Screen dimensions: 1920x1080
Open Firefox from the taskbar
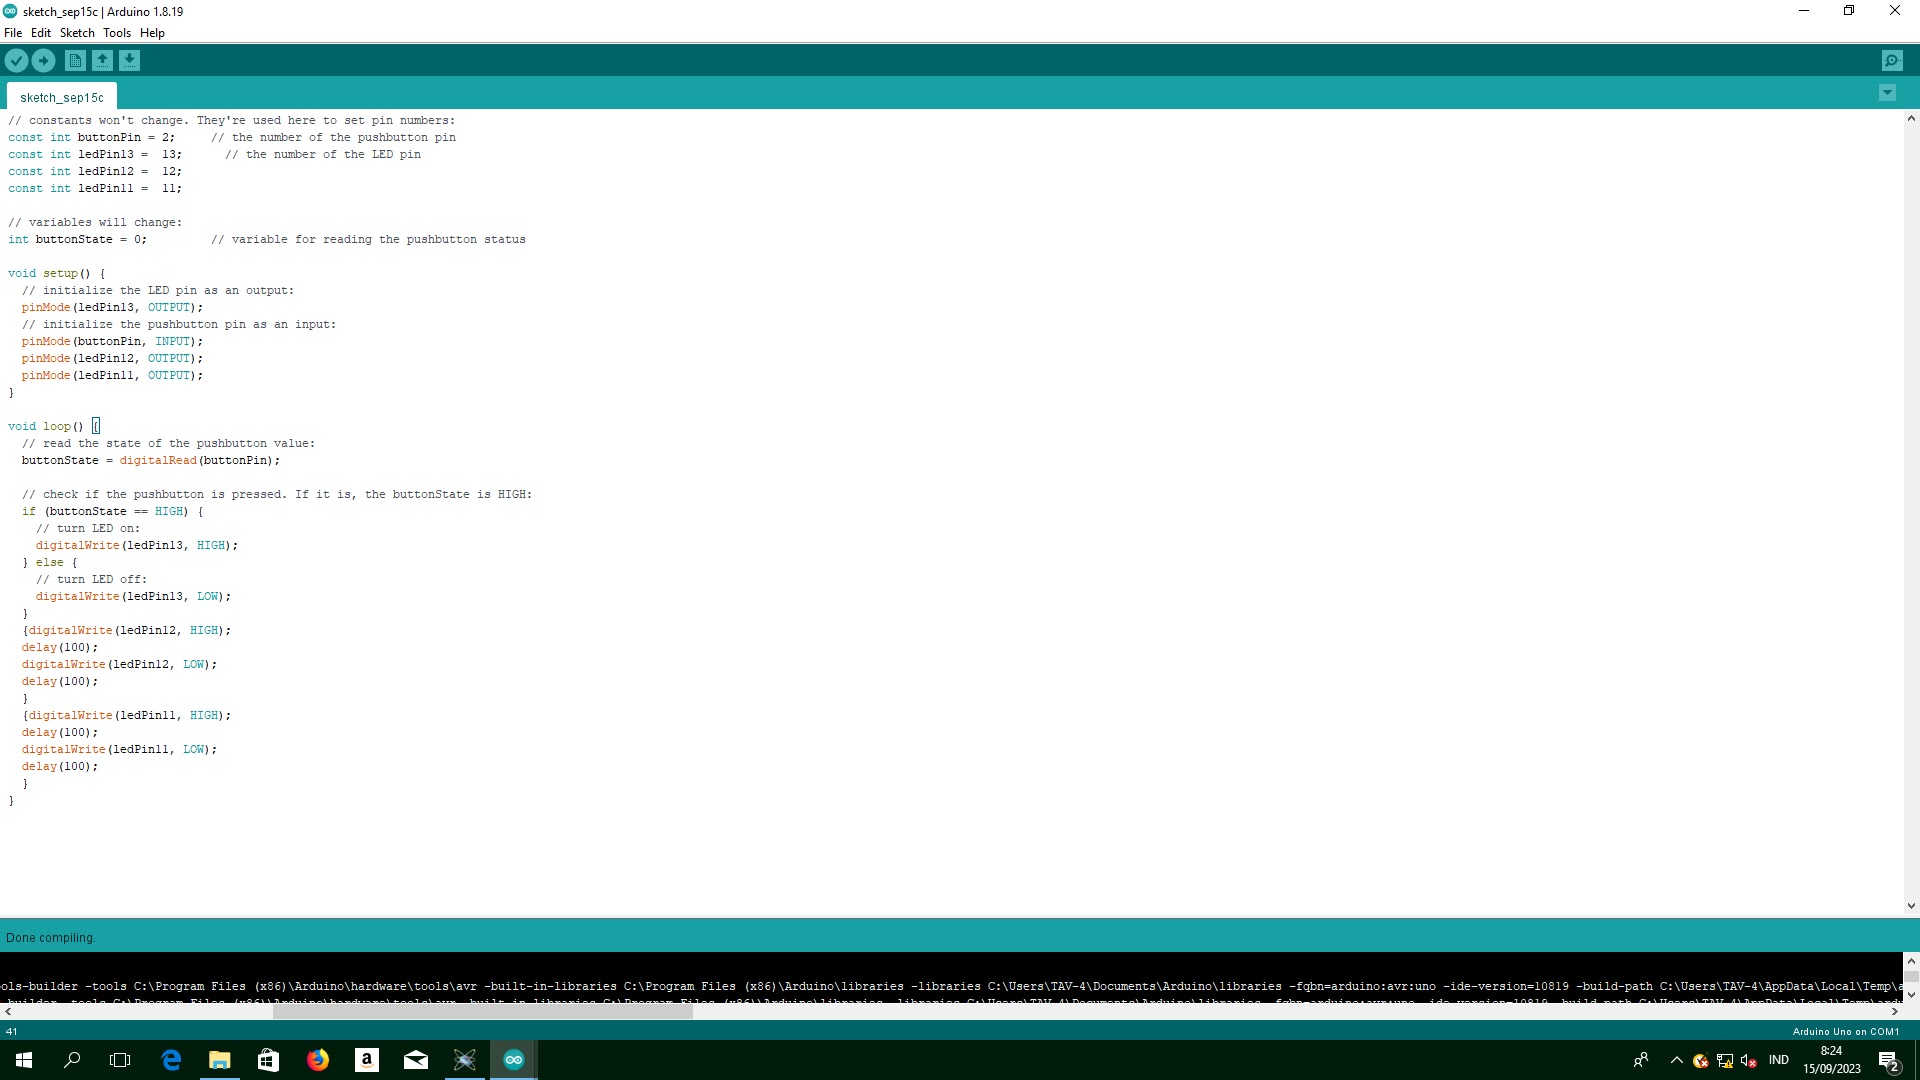[x=318, y=1060]
